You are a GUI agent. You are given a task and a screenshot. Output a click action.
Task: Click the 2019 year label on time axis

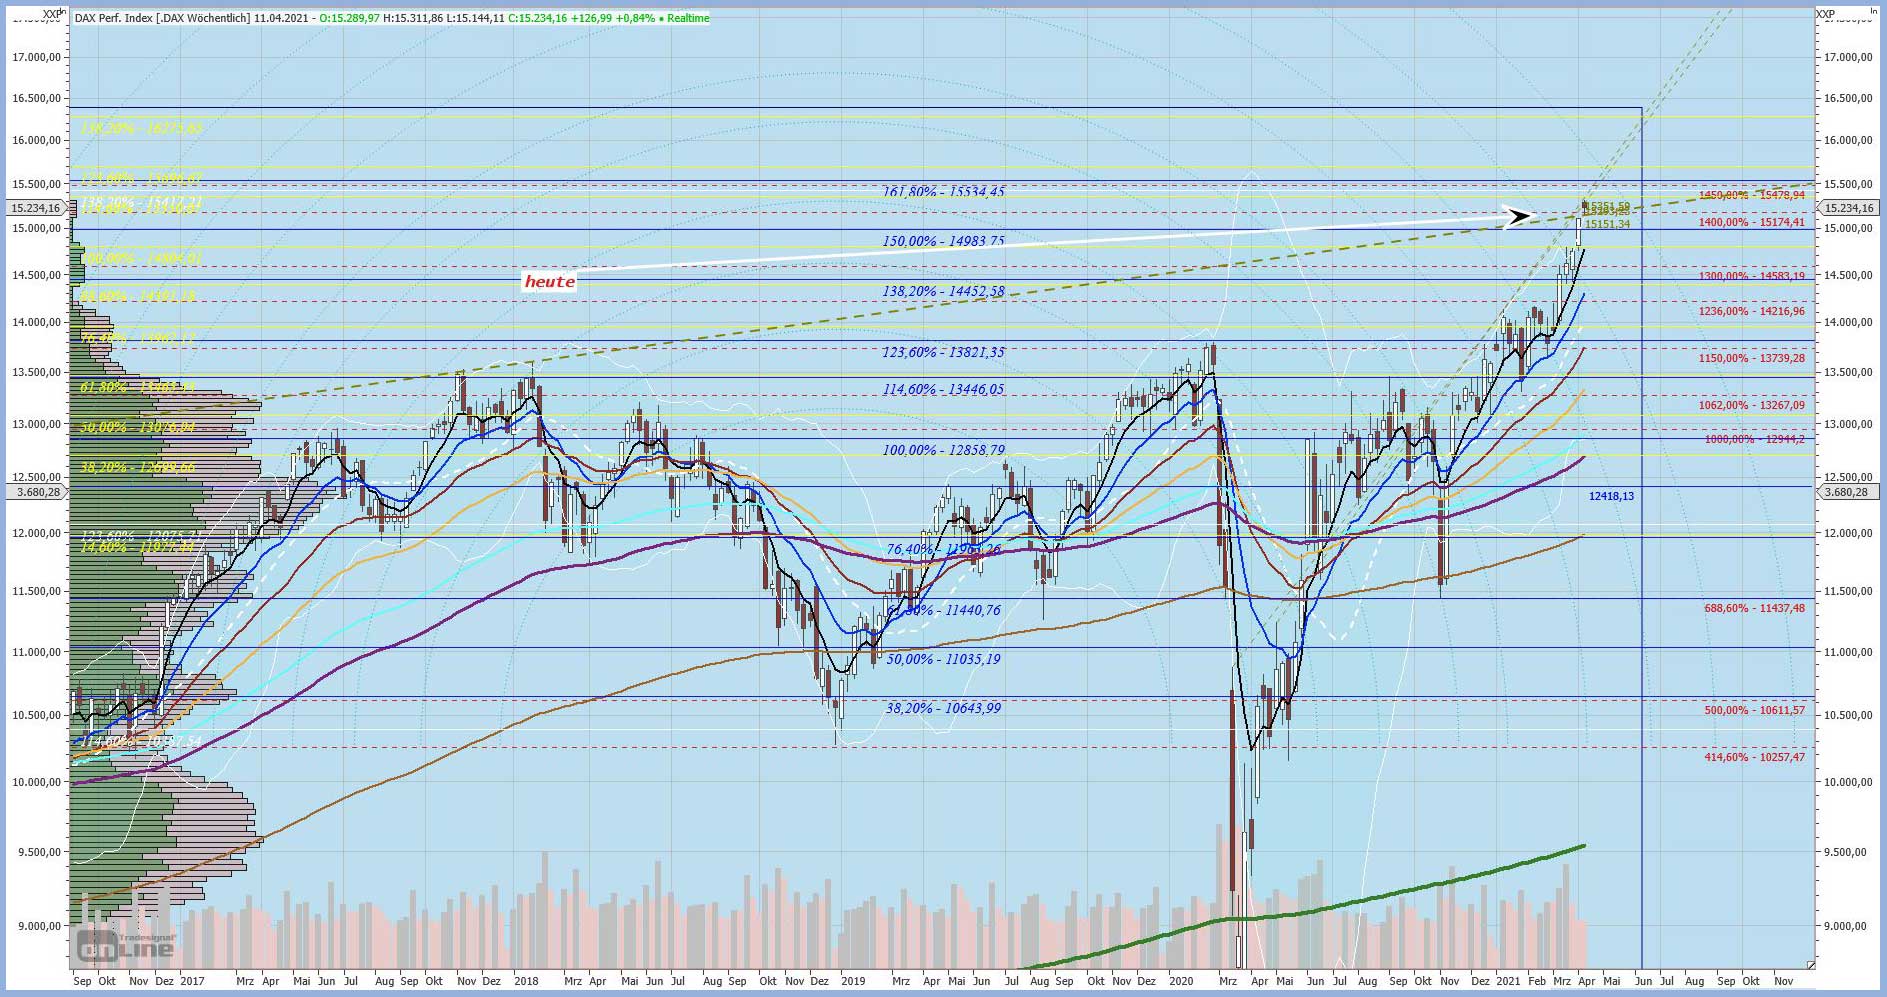tap(853, 982)
